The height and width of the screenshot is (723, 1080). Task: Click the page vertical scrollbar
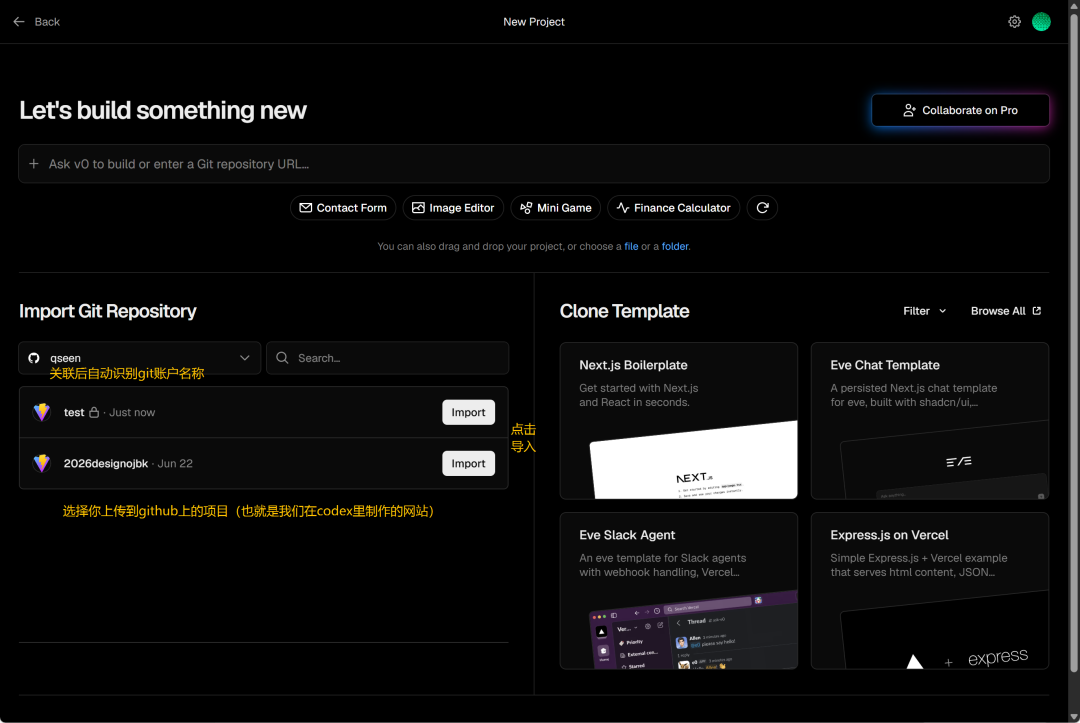(x=1074, y=344)
